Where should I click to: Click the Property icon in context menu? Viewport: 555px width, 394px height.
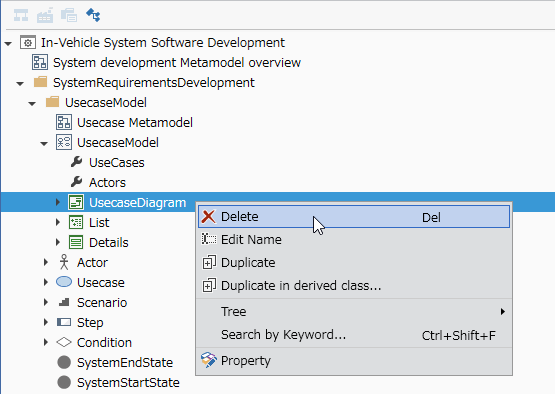pos(208,360)
